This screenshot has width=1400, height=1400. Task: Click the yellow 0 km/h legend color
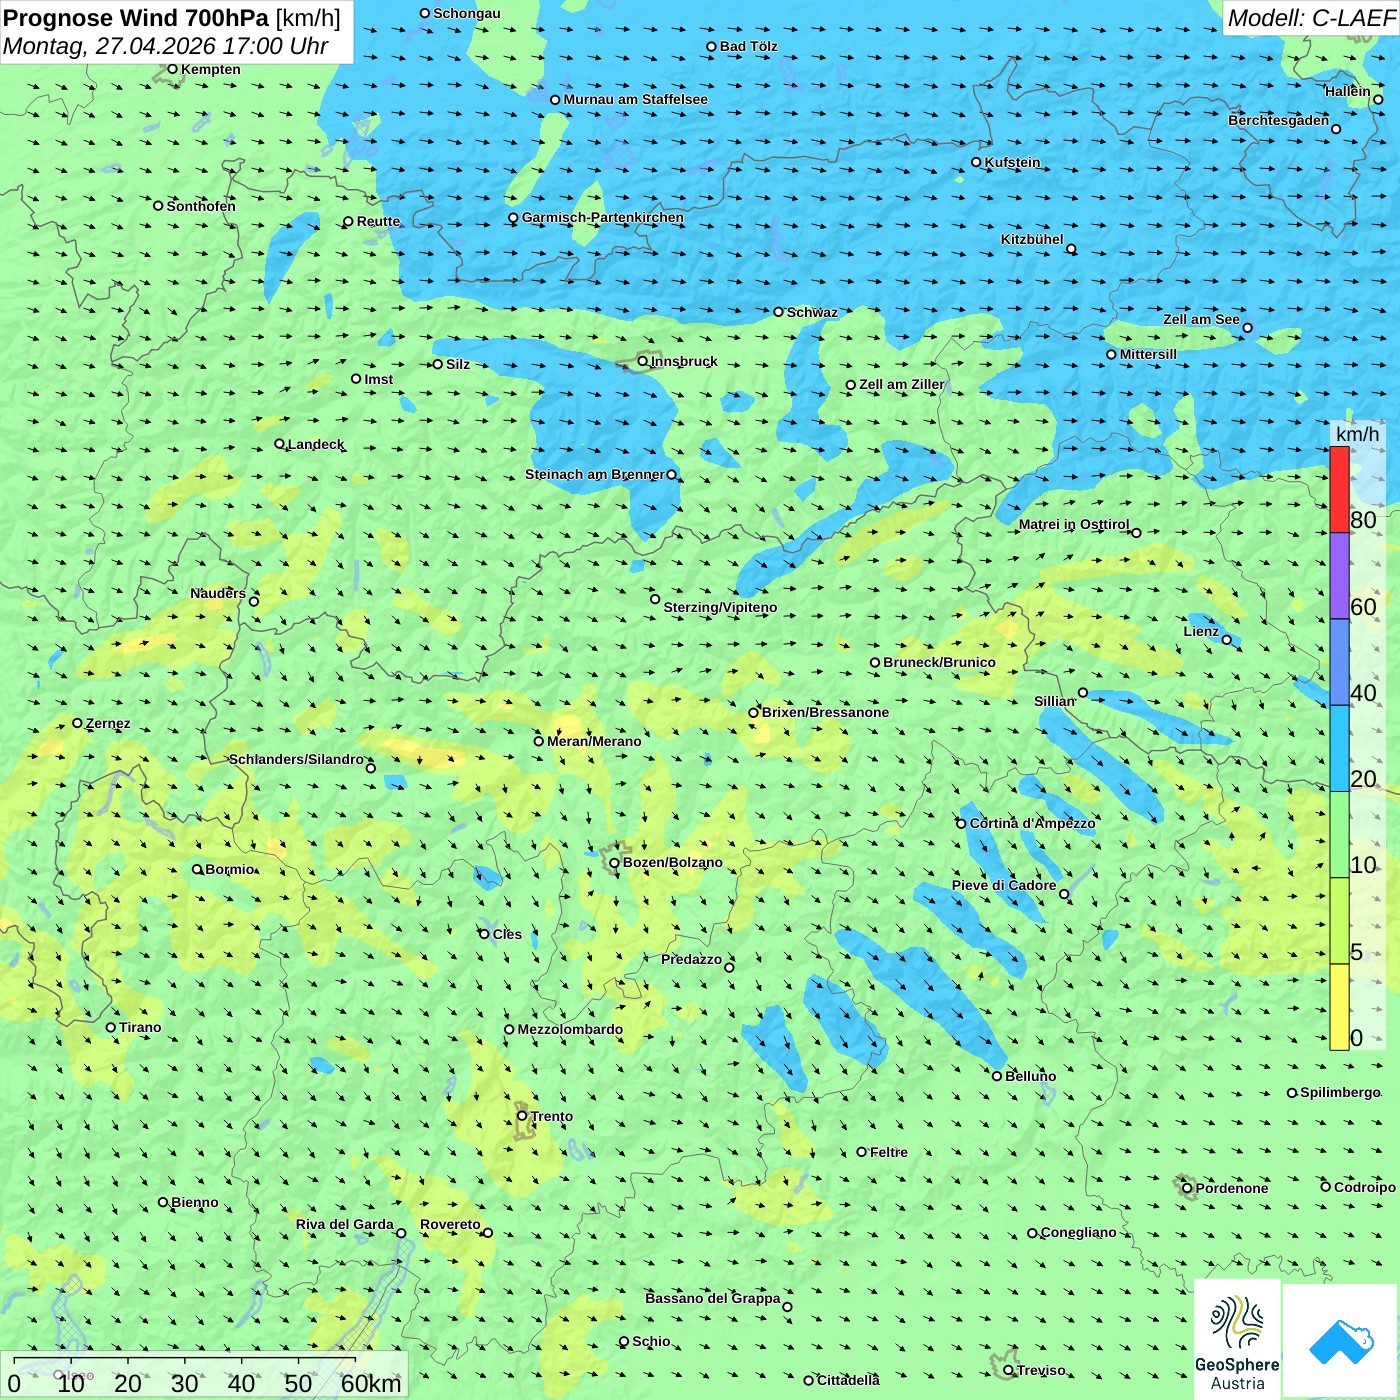[x=1339, y=1007]
